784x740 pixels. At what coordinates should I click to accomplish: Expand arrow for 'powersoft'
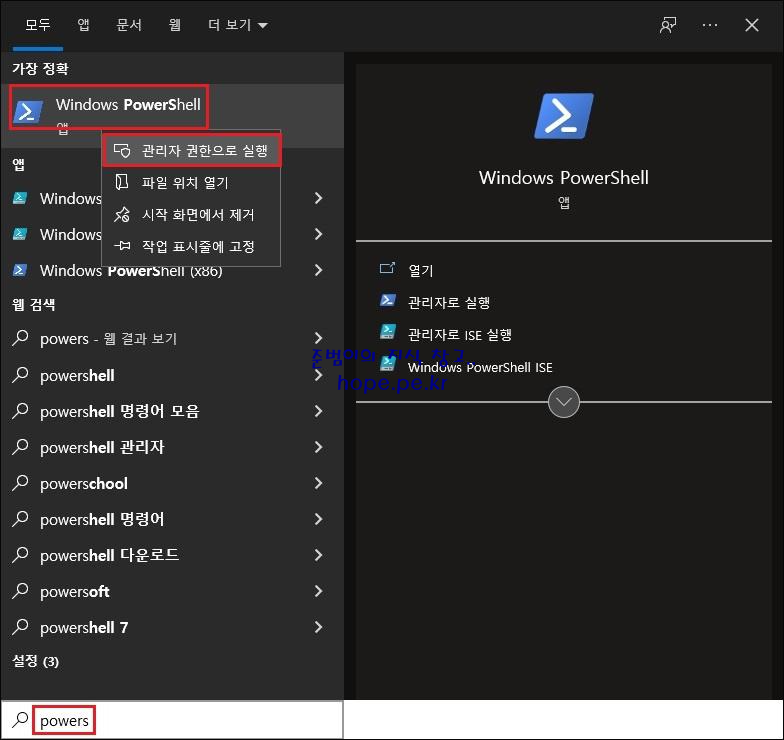pos(318,592)
